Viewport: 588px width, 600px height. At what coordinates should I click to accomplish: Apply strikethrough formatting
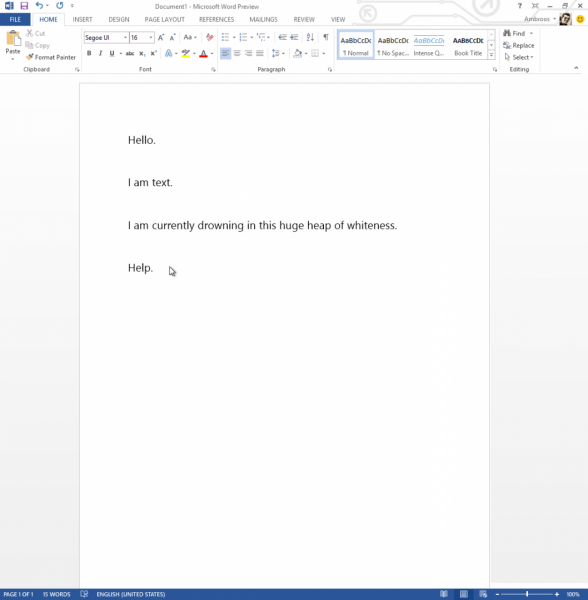click(130, 54)
